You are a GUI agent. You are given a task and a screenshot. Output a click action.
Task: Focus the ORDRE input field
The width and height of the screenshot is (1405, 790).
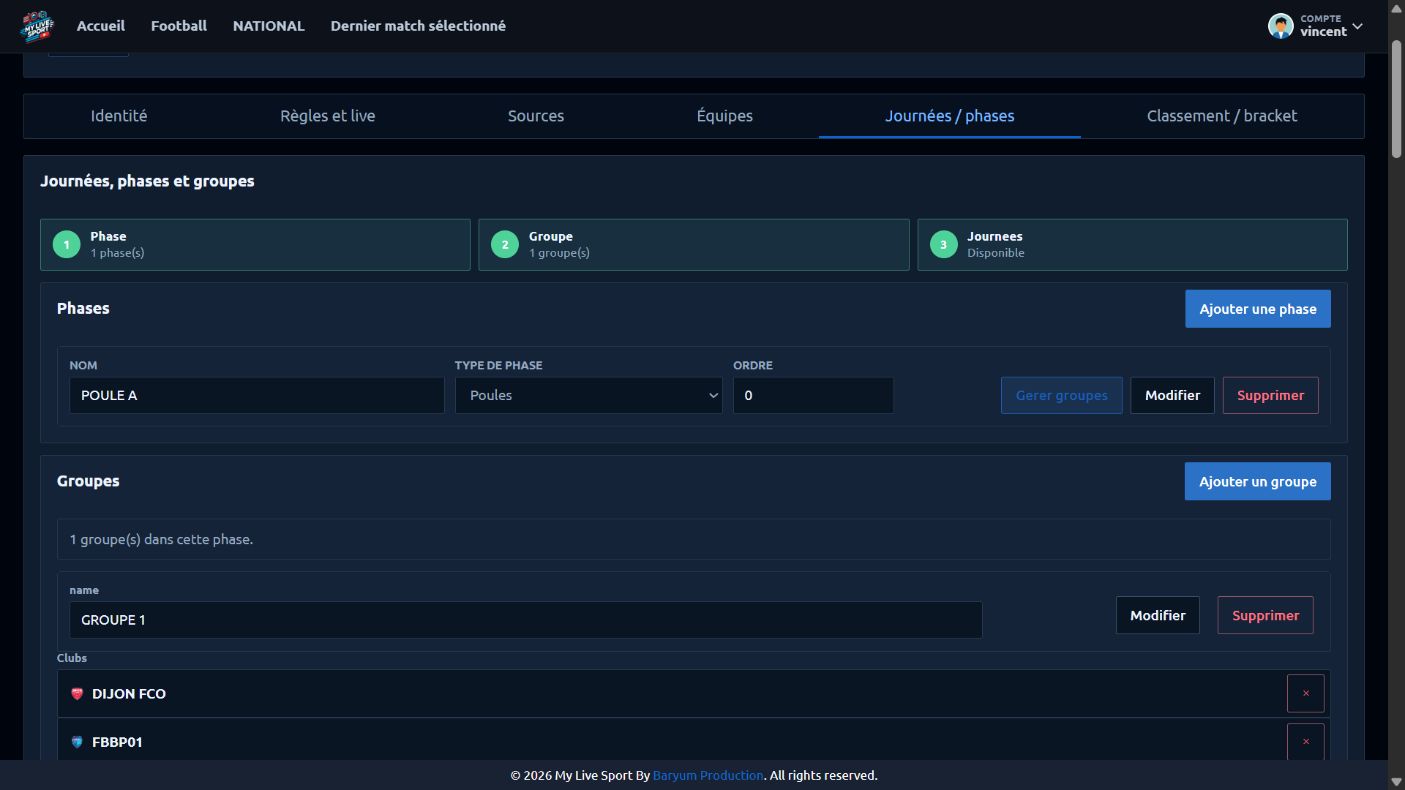(814, 395)
